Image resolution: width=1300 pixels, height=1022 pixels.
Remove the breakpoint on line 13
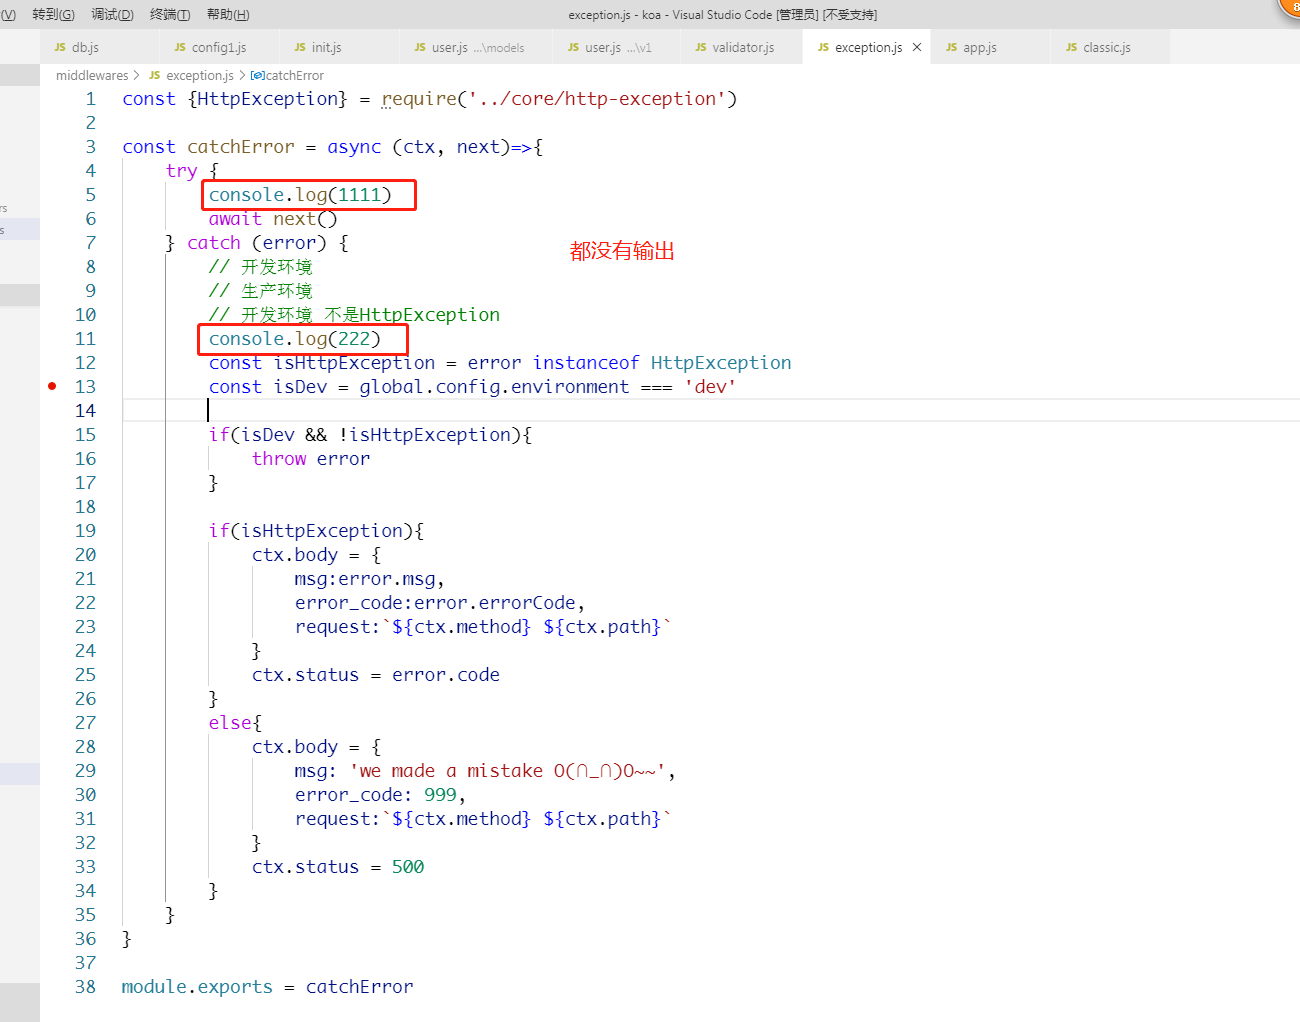click(52, 386)
